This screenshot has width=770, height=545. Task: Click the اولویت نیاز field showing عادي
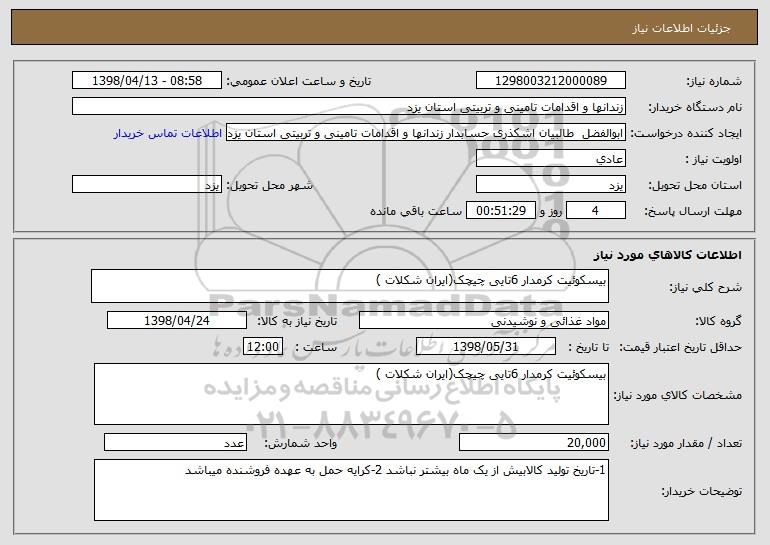pos(550,159)
